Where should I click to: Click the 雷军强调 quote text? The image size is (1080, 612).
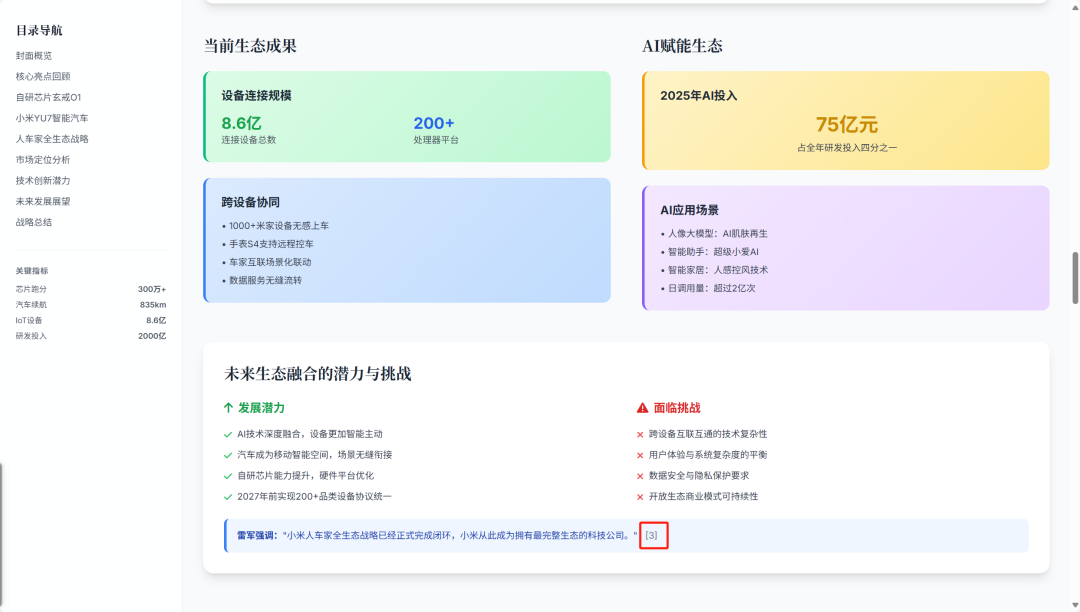[437, 535]
